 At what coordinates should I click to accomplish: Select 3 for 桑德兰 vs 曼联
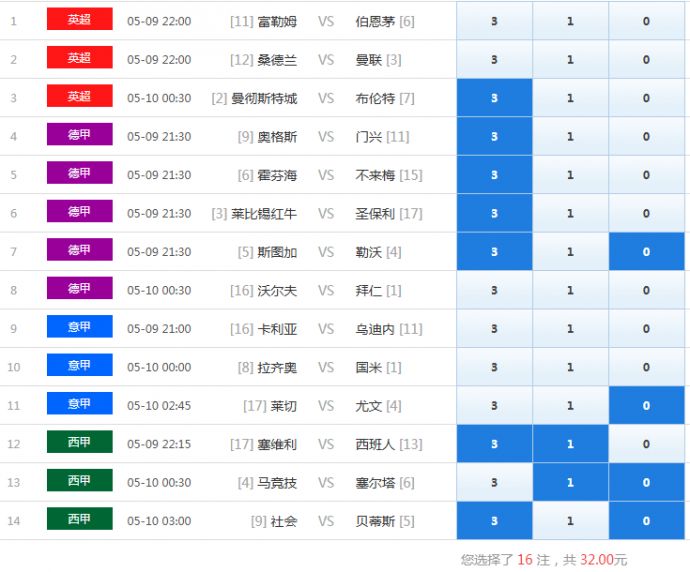tap(494, 59)
